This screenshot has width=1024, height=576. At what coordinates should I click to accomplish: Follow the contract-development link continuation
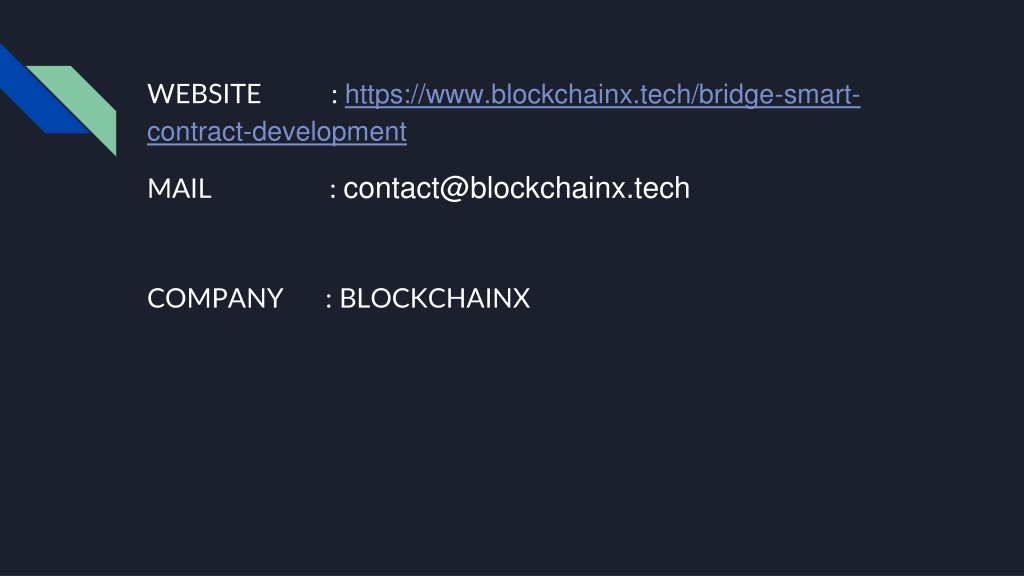tap(277, 133)
